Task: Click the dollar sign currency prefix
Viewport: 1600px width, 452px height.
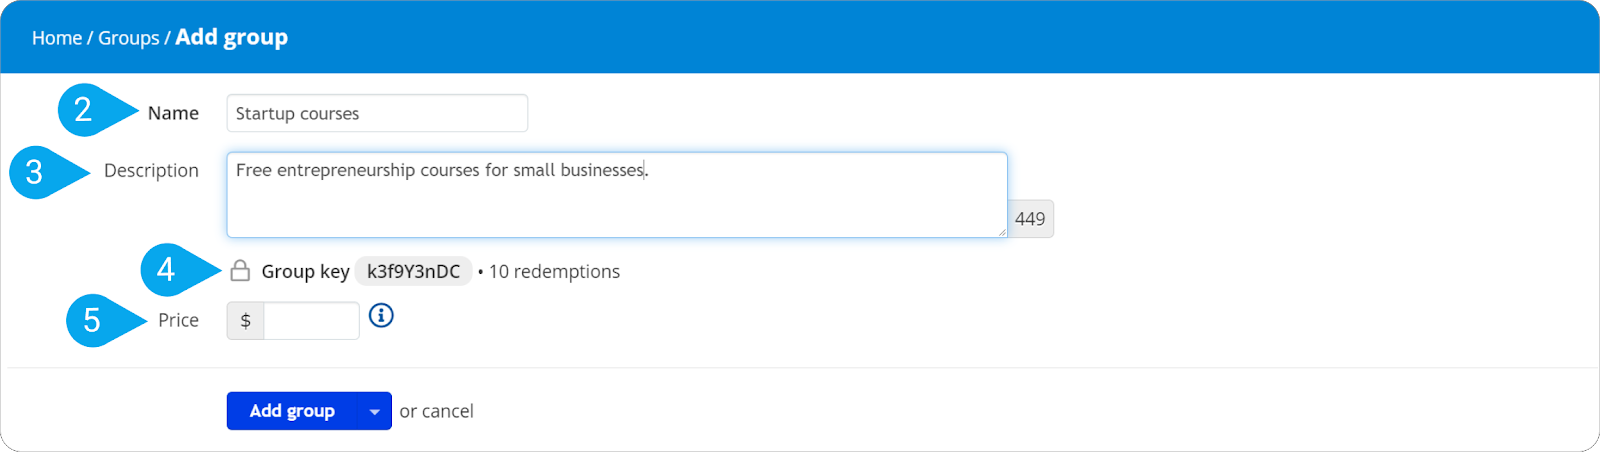Action: (246, 321)
